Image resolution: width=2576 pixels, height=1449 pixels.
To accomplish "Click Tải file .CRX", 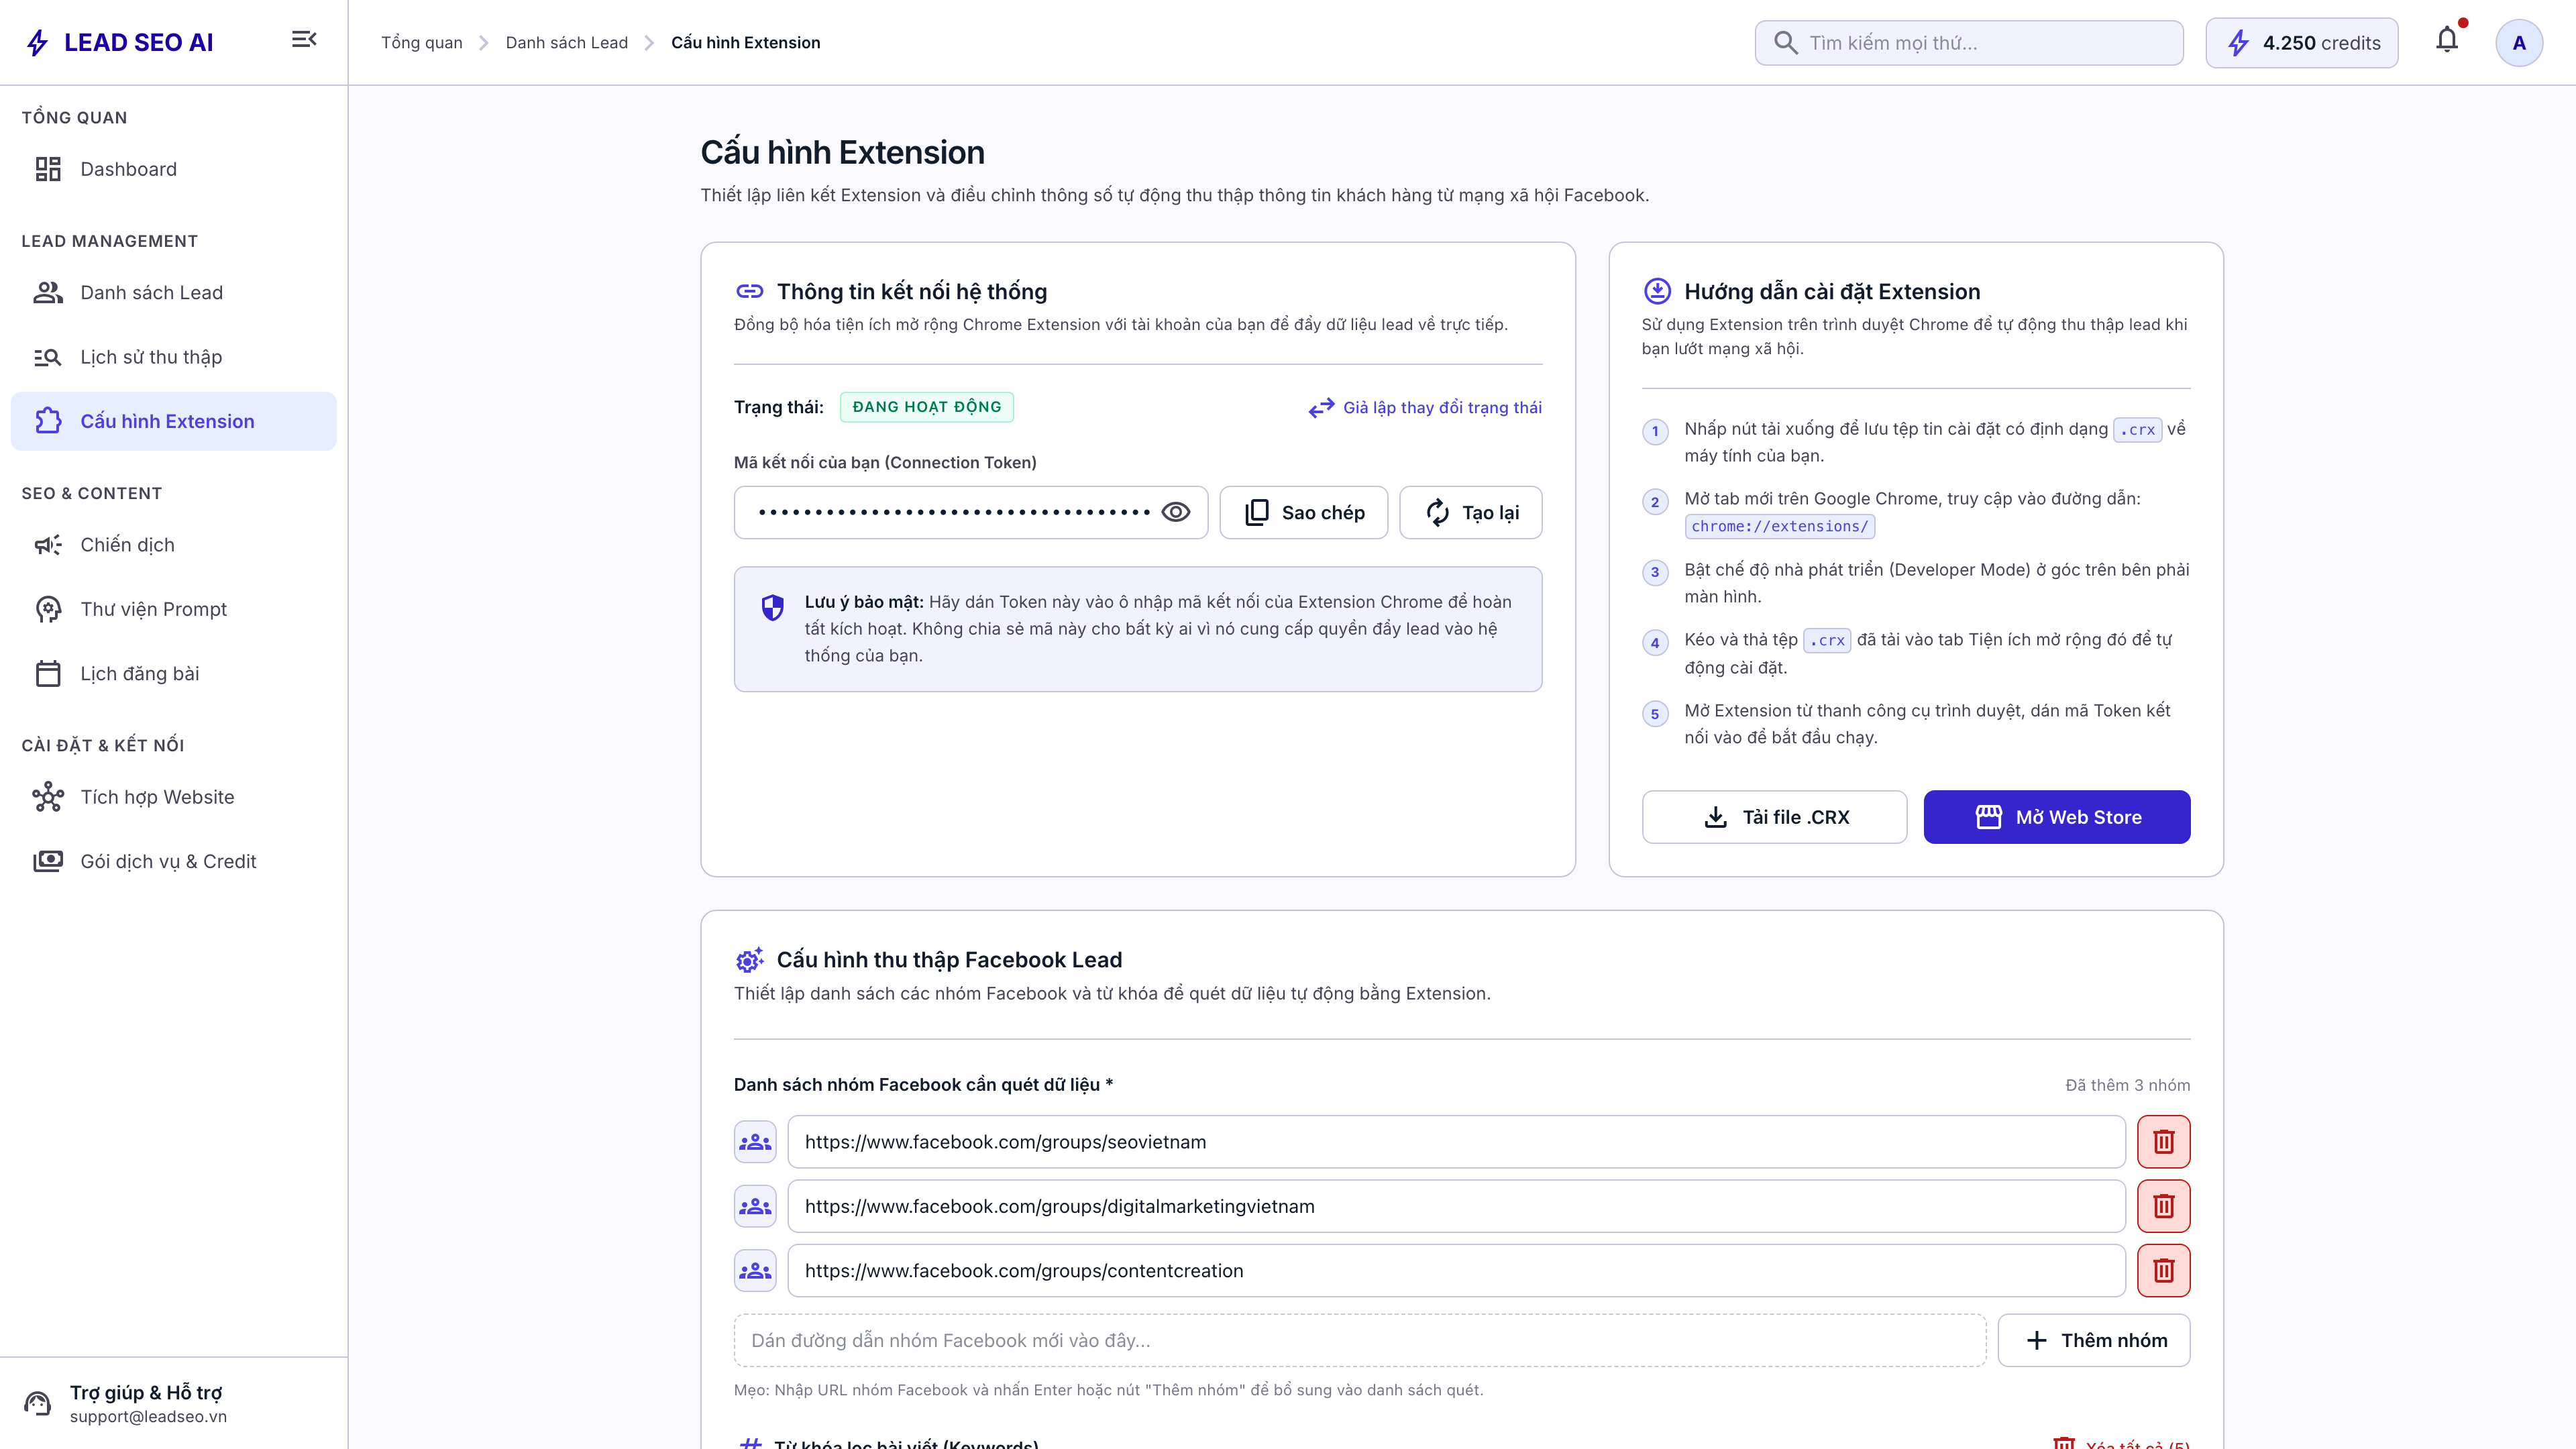I will tap(1774, 817).
